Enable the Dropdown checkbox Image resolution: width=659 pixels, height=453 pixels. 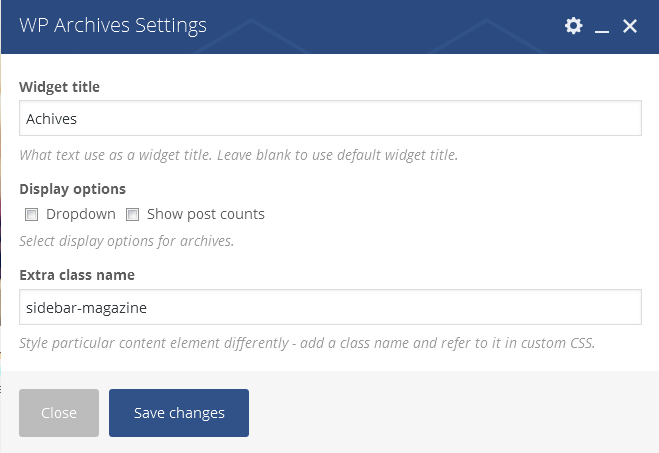32,214
